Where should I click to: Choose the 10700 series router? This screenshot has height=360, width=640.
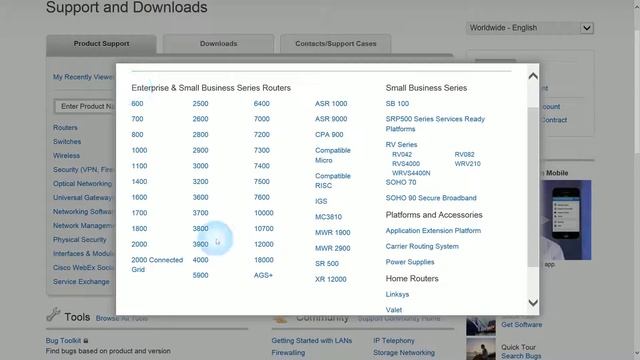[264, 229]
